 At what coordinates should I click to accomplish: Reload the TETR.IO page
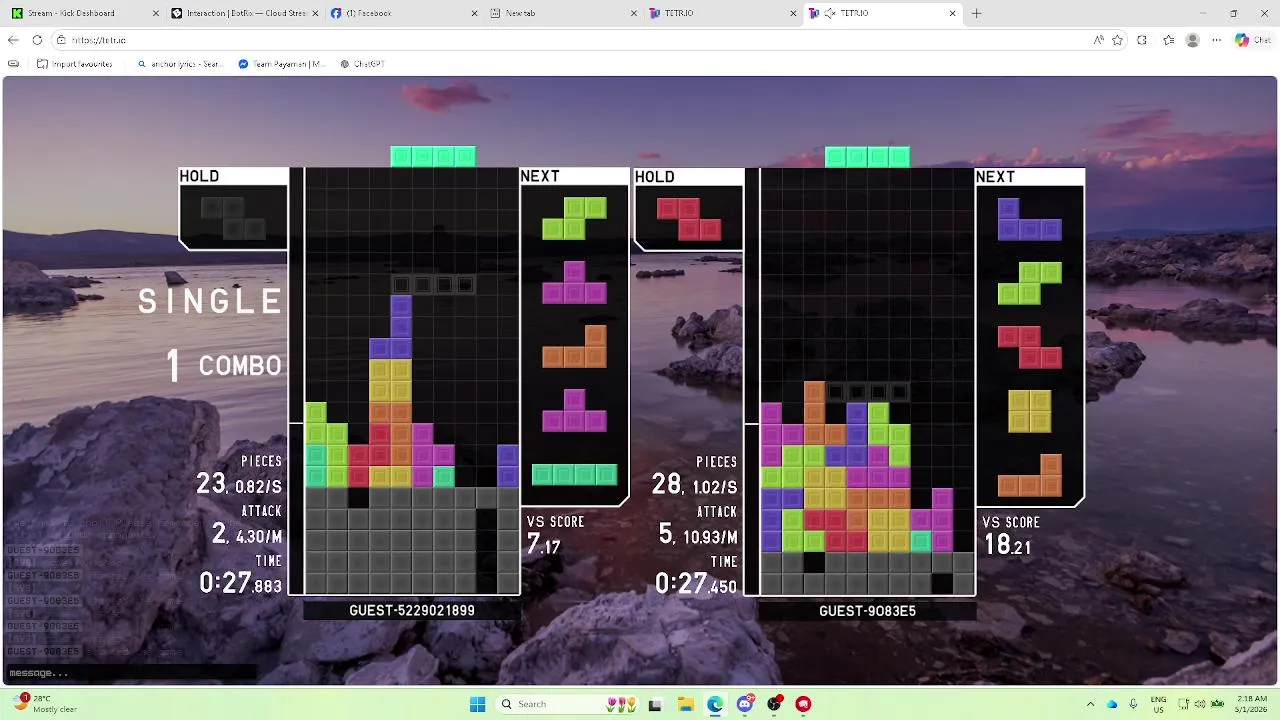[x=37, y=40]
